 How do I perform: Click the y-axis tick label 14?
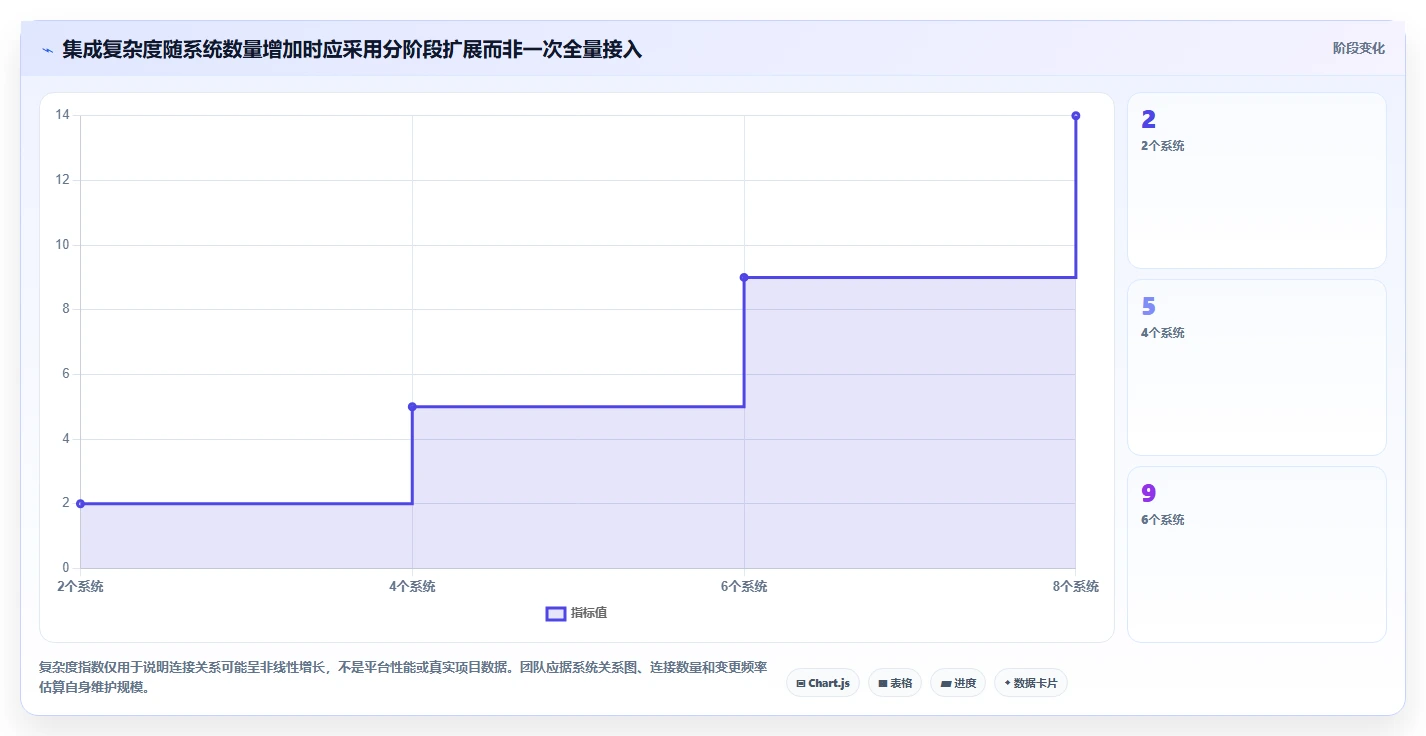pos(62,115)
